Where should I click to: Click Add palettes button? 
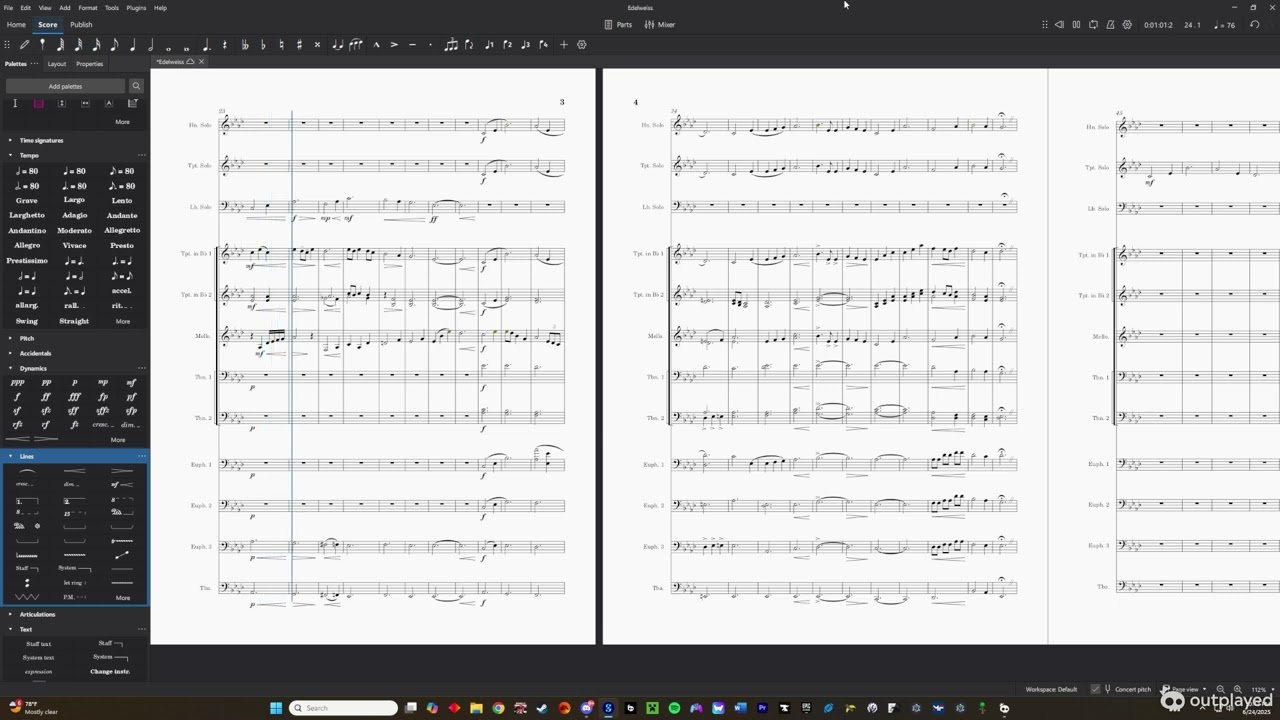point(65,86)
